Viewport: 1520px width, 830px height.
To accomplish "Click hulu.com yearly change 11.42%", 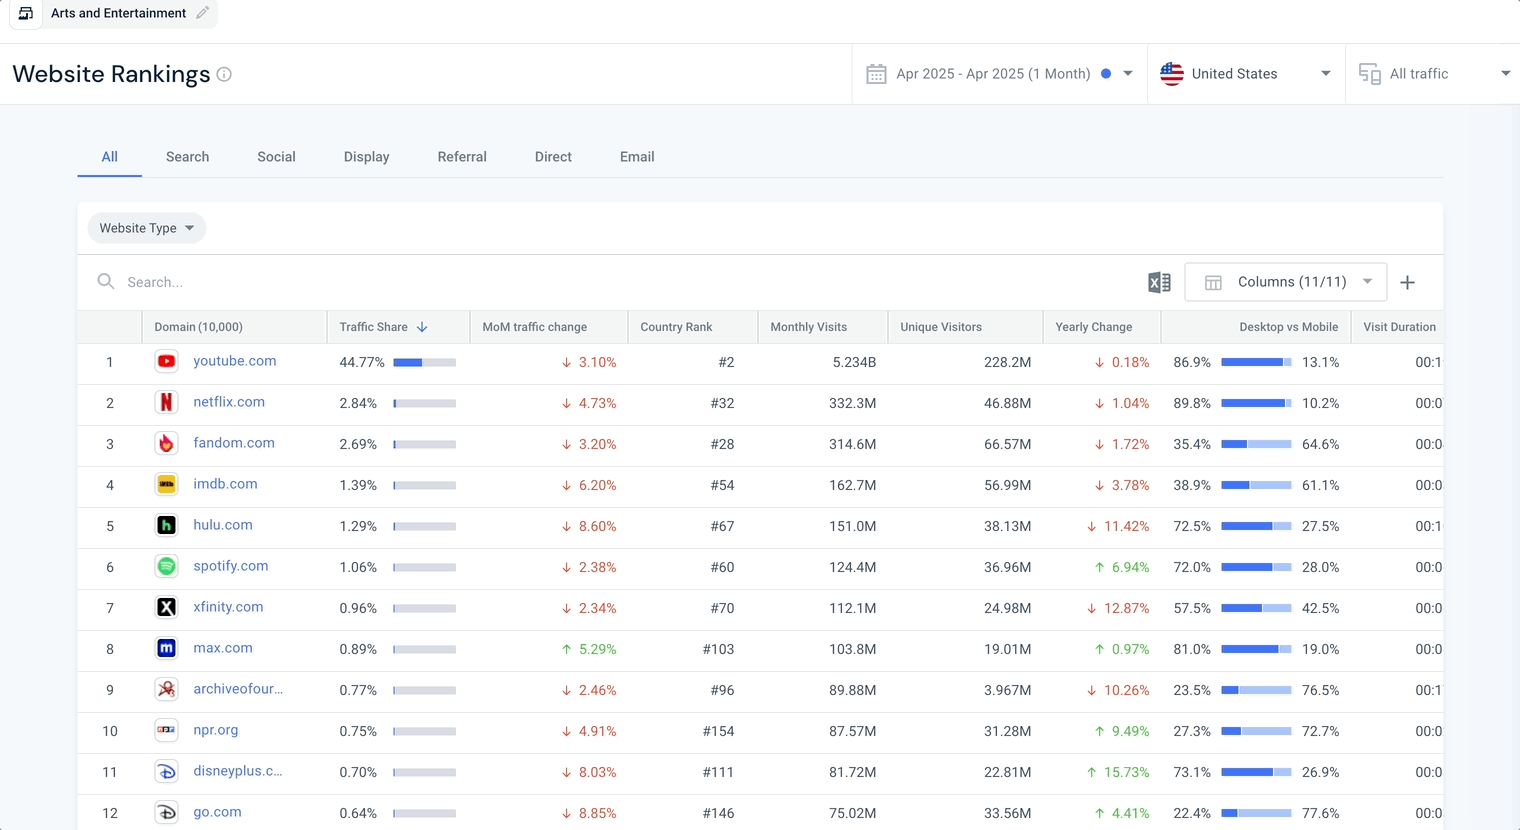I will tap(1118, 526).
